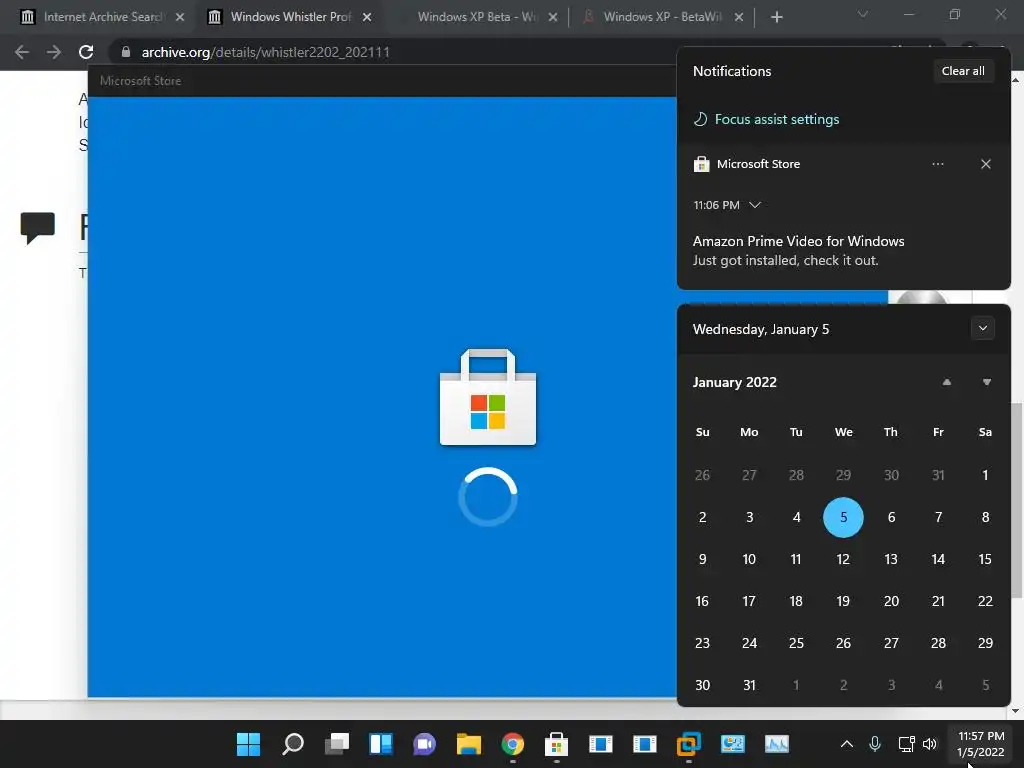Open taskbar Search magnifier
This screenshot has width=1024, height=768.
(293, 743)
